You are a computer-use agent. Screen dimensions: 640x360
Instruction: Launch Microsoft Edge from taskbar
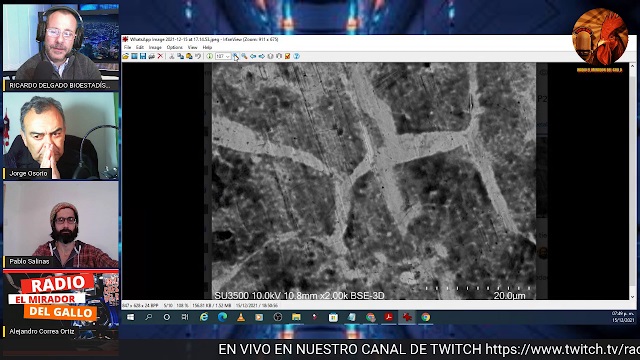[x=222, y=317]
